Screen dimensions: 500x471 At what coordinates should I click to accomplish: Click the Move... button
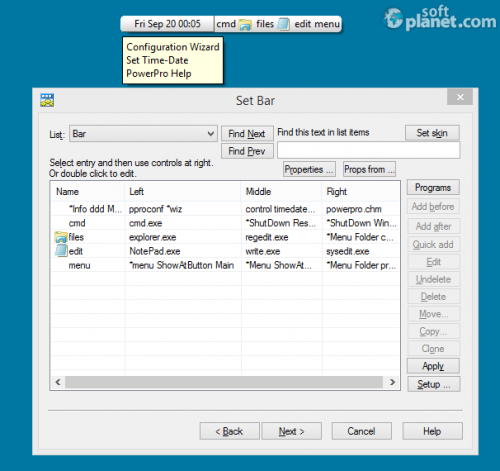433,314
